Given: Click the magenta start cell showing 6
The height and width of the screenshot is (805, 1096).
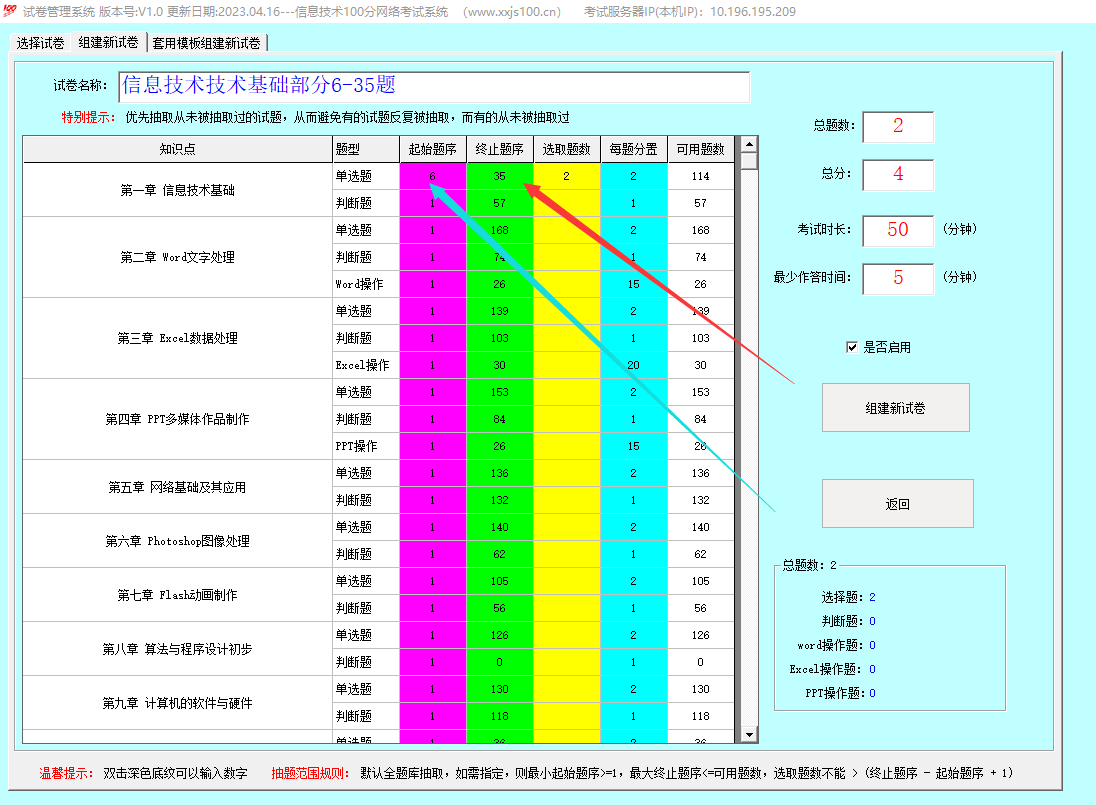Looking at the screenshot, I should (433, 176).
